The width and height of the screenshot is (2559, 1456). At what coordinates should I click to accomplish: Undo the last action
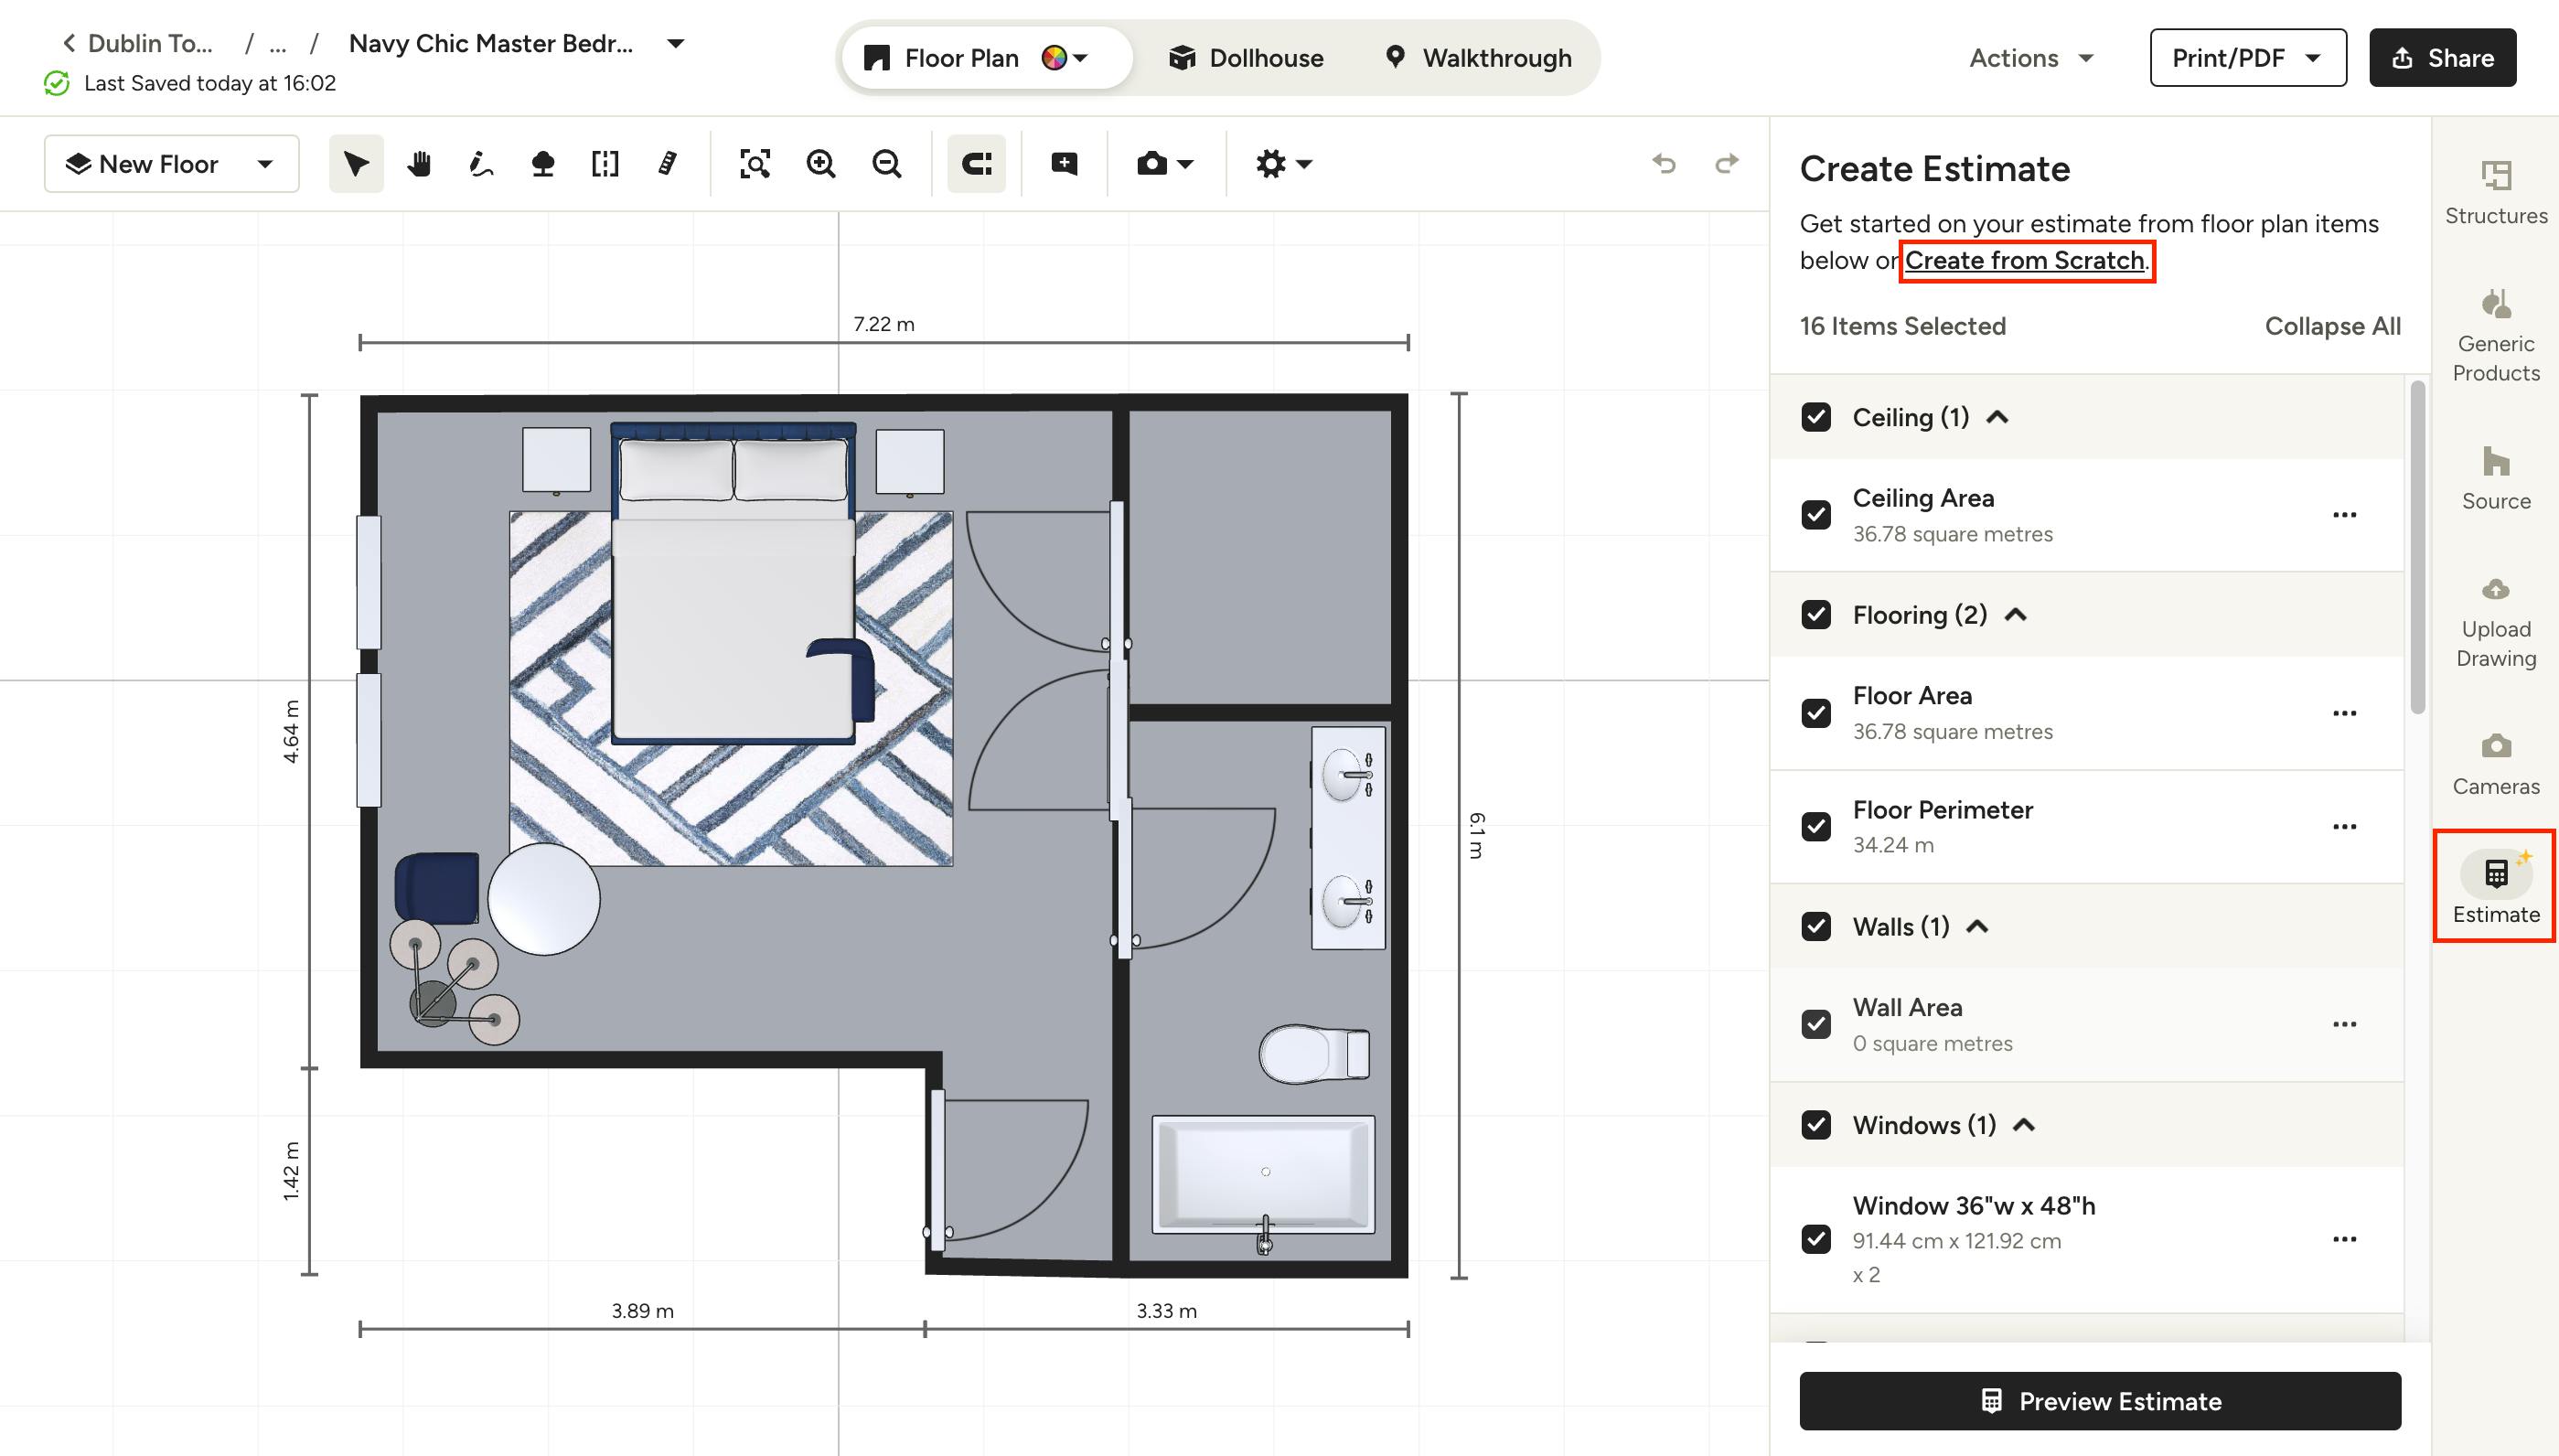coord(1664,163)
